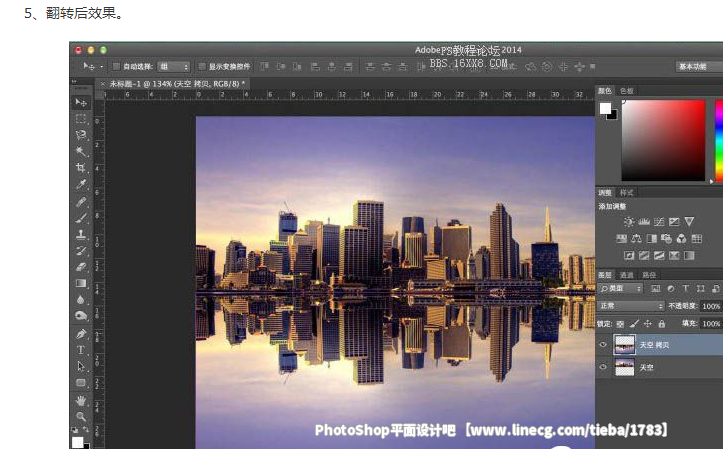Select the Eraser tool

(x=81, y=267)
